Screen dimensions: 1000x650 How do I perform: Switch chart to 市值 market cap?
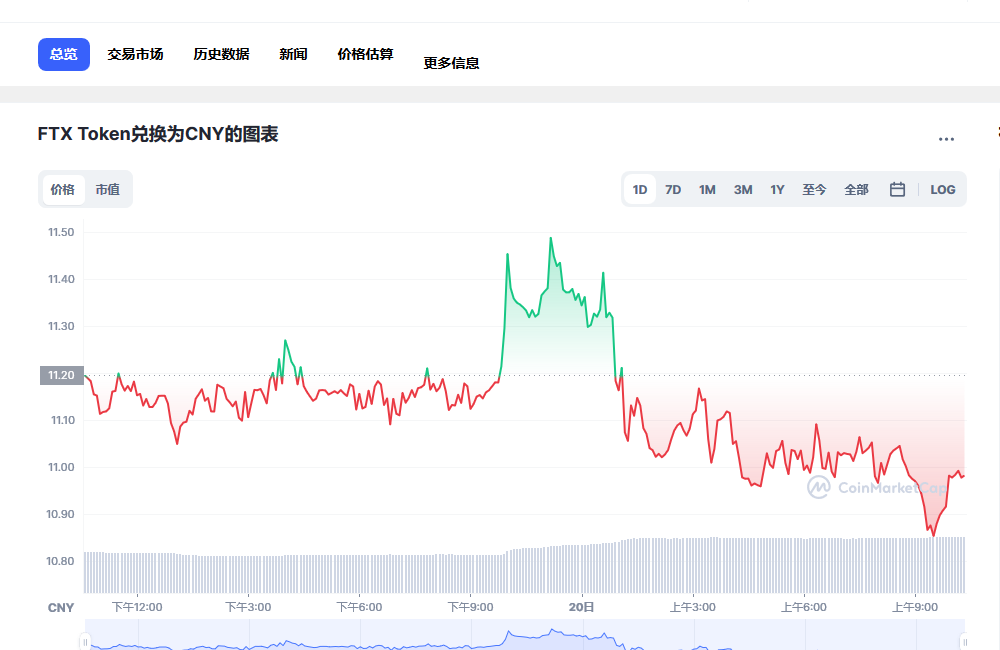click(107, 189)
